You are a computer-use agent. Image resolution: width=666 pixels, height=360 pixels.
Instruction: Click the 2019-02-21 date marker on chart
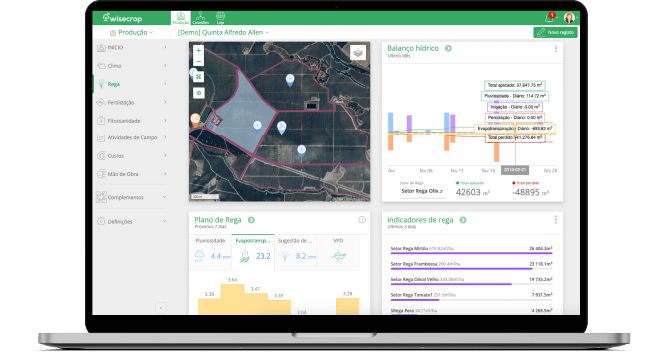[x=515, y=170]
